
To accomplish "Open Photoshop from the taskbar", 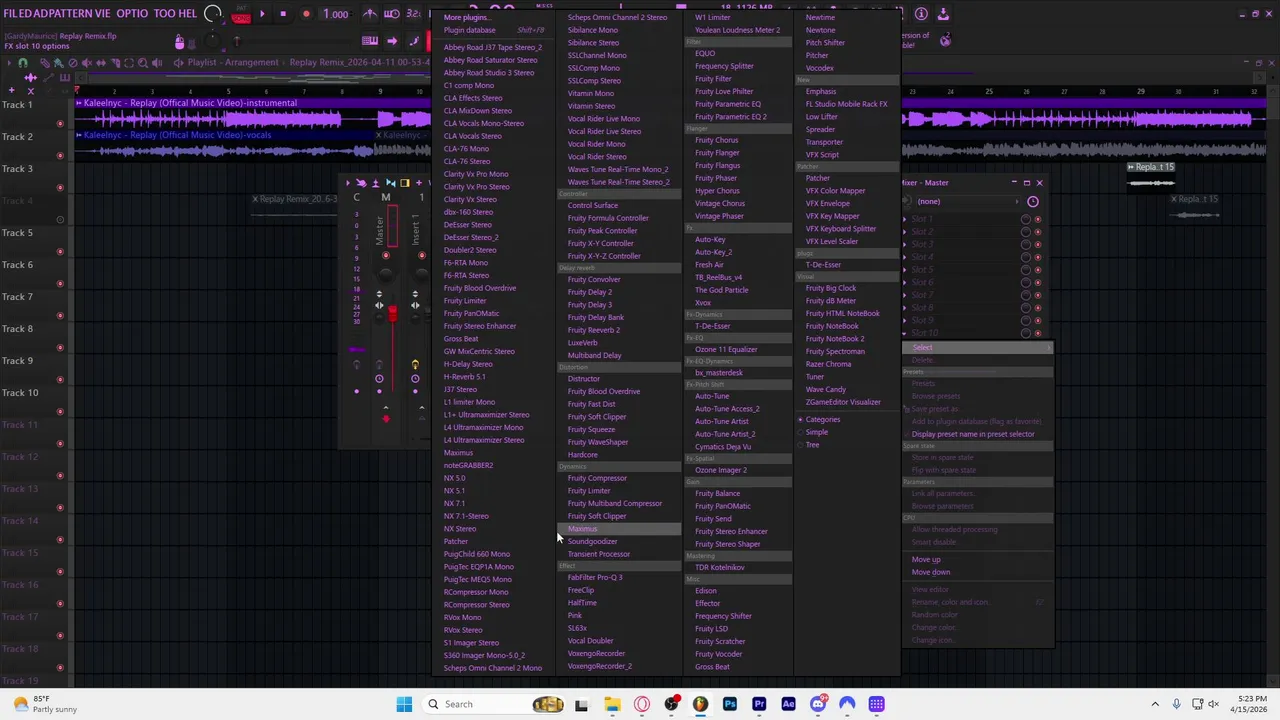I will tap(730, 704).
